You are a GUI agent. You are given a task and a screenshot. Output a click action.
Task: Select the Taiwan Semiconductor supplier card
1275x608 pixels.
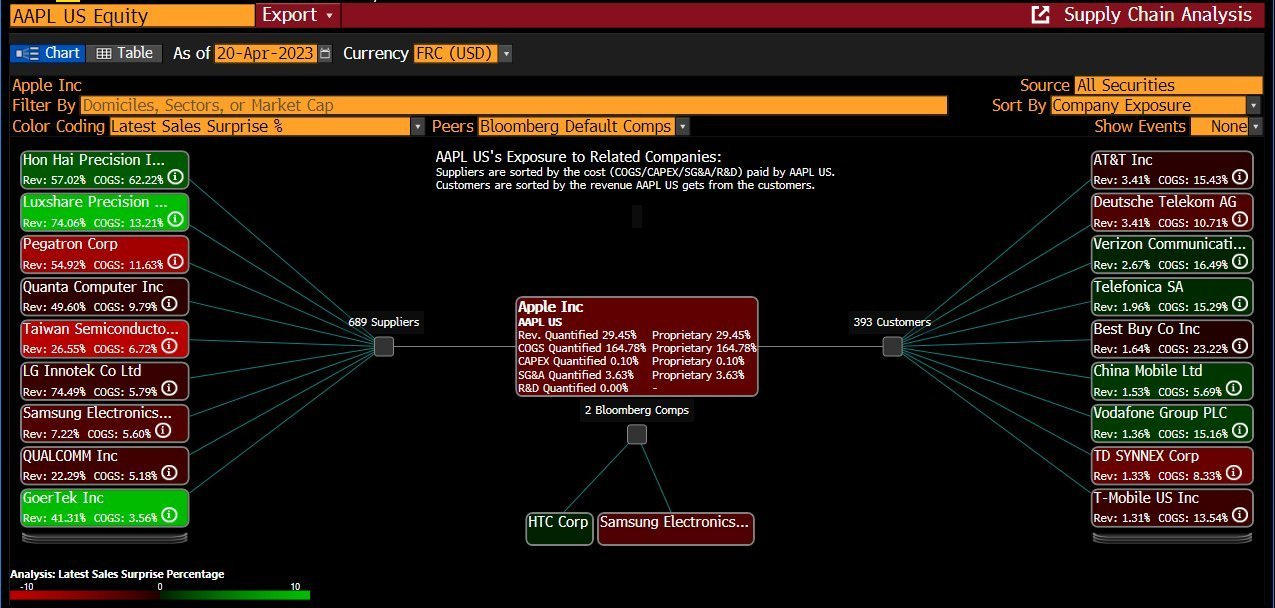coord(104,338)
